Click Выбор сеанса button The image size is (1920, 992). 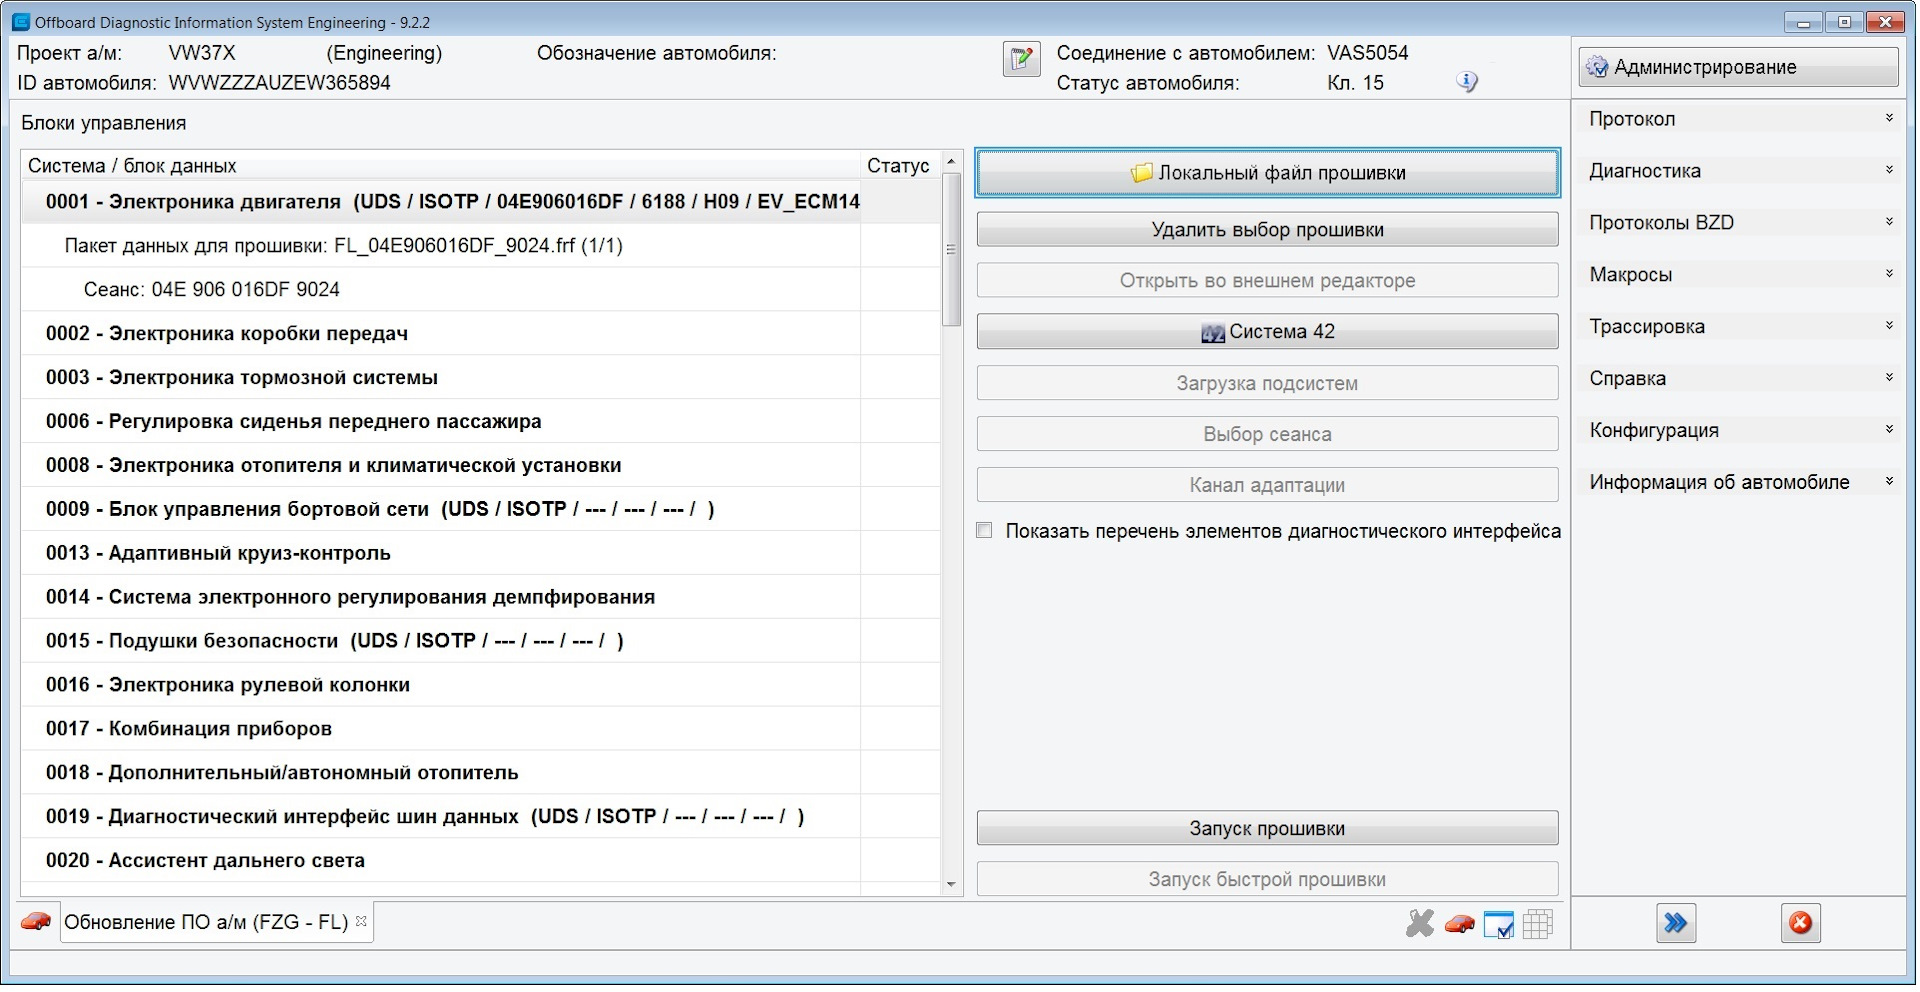1267,434
